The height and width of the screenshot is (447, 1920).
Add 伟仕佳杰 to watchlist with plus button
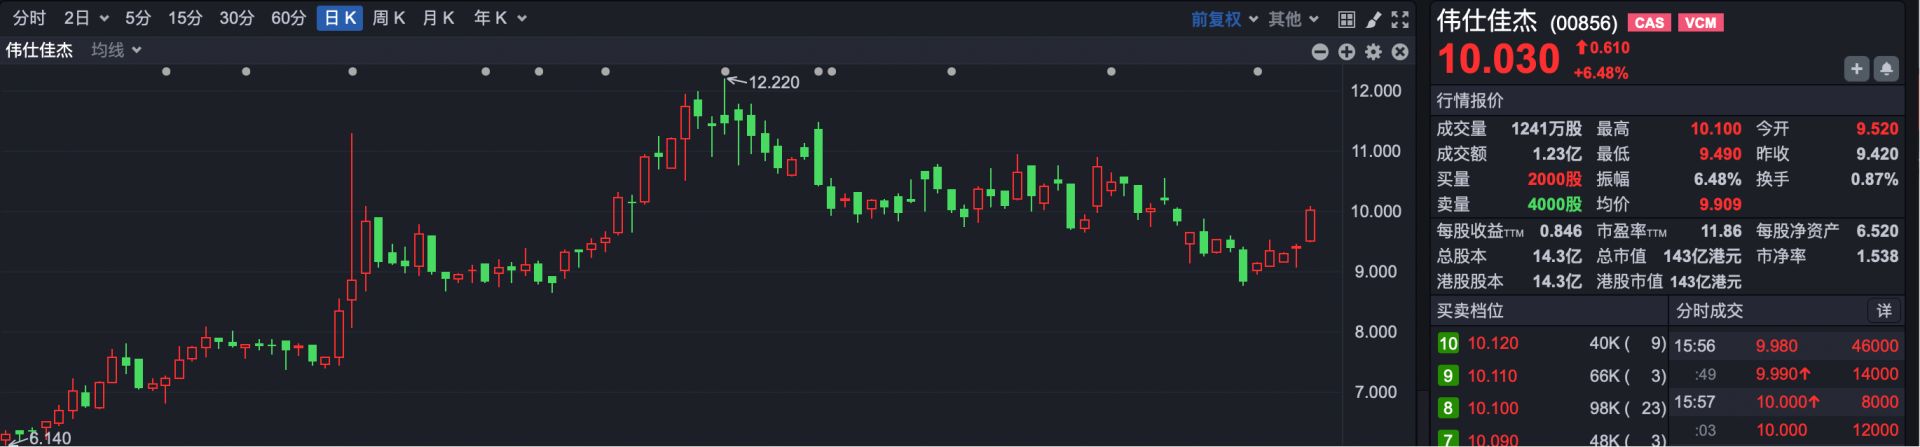pyautogui.click(x=1856, y=69)
